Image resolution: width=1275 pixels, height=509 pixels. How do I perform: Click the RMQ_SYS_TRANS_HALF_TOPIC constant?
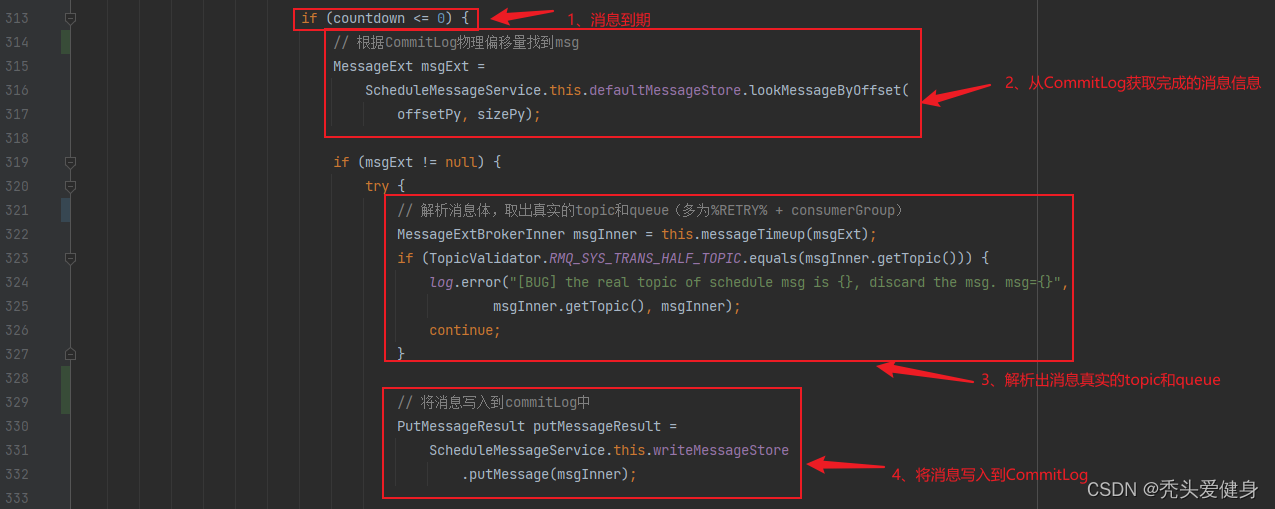coord(645,258)
